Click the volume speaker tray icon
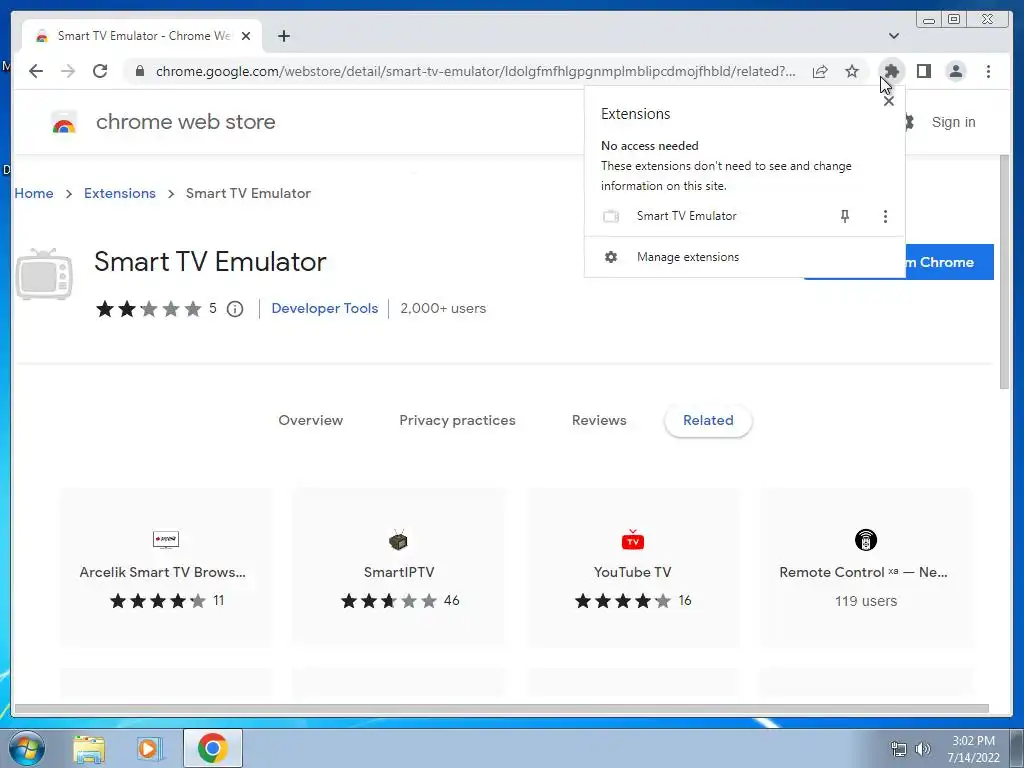Viewport: 1024px width, 768px height. 923,749
